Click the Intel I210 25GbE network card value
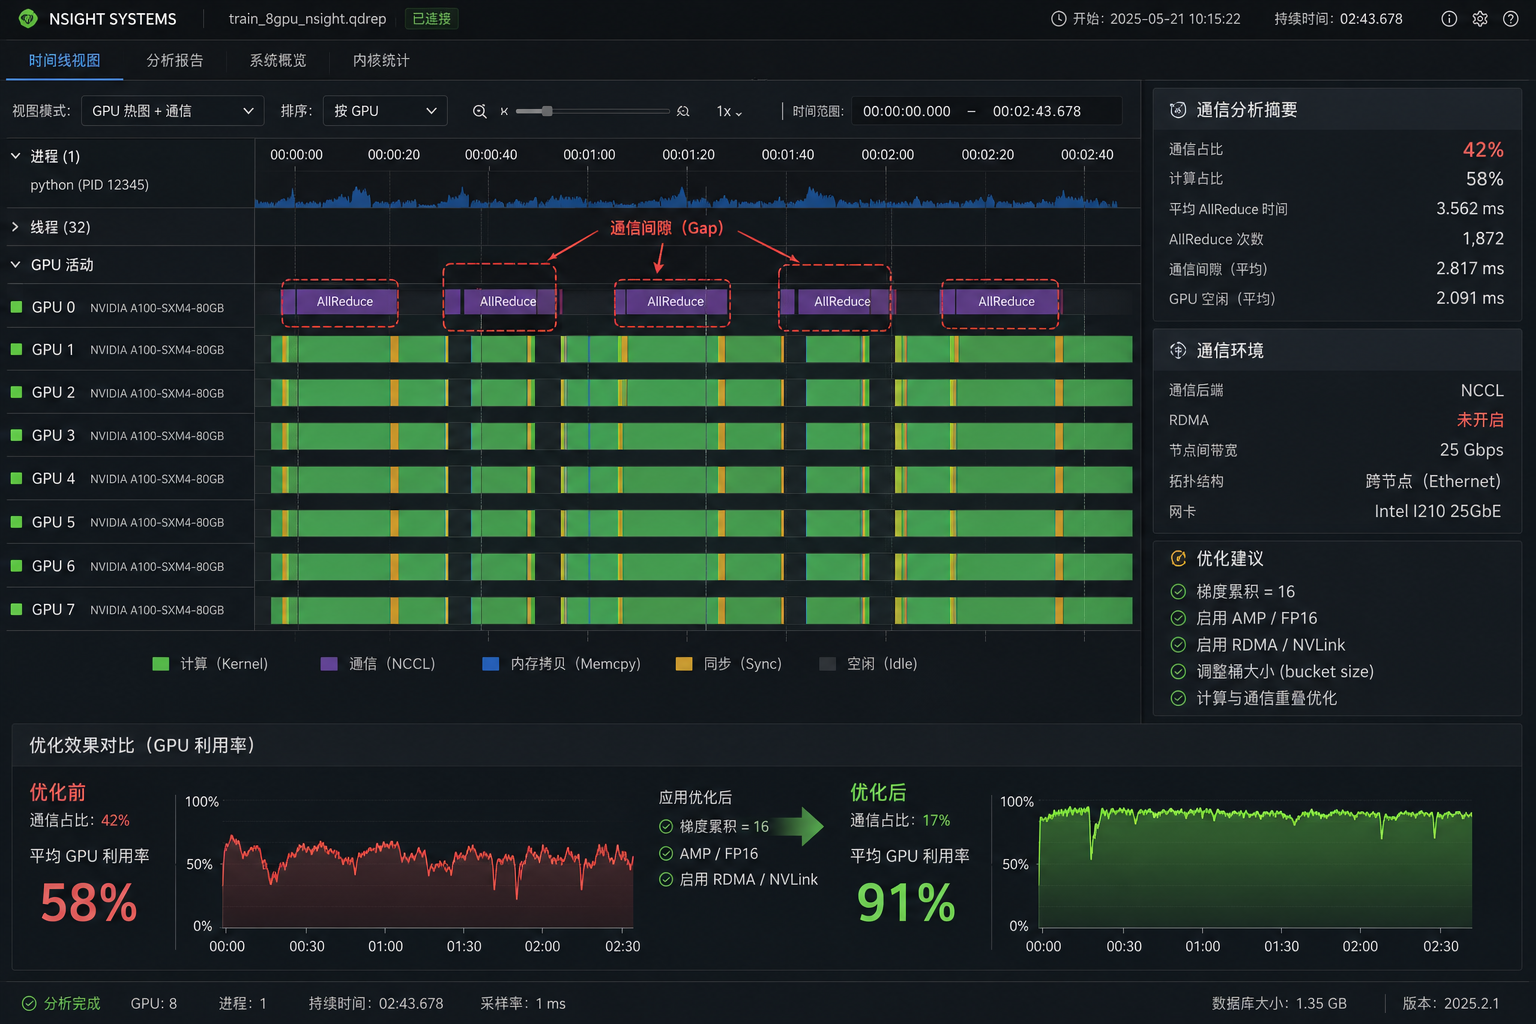1536x1024 pixels. click(x=1437, y=511)
